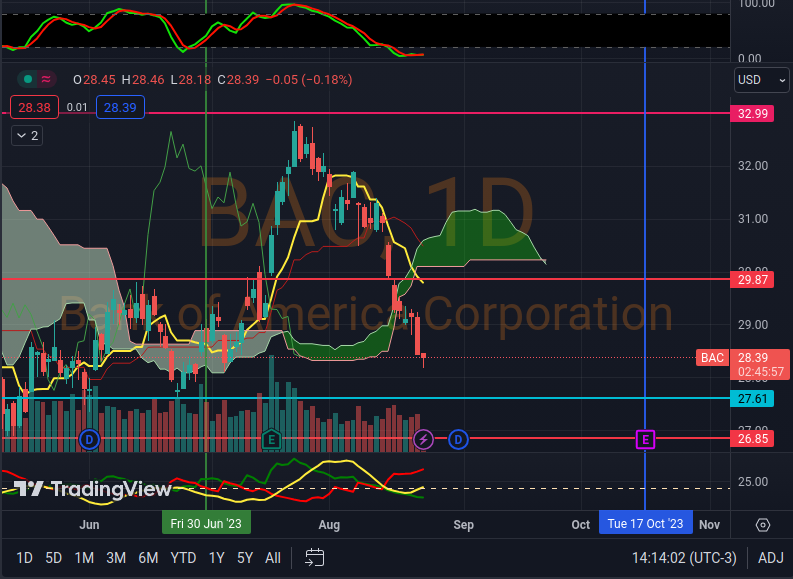Screen dimensions: 793x579
Task: Click the magenta upcoming earnings E marker
Action: click(645, 439)
